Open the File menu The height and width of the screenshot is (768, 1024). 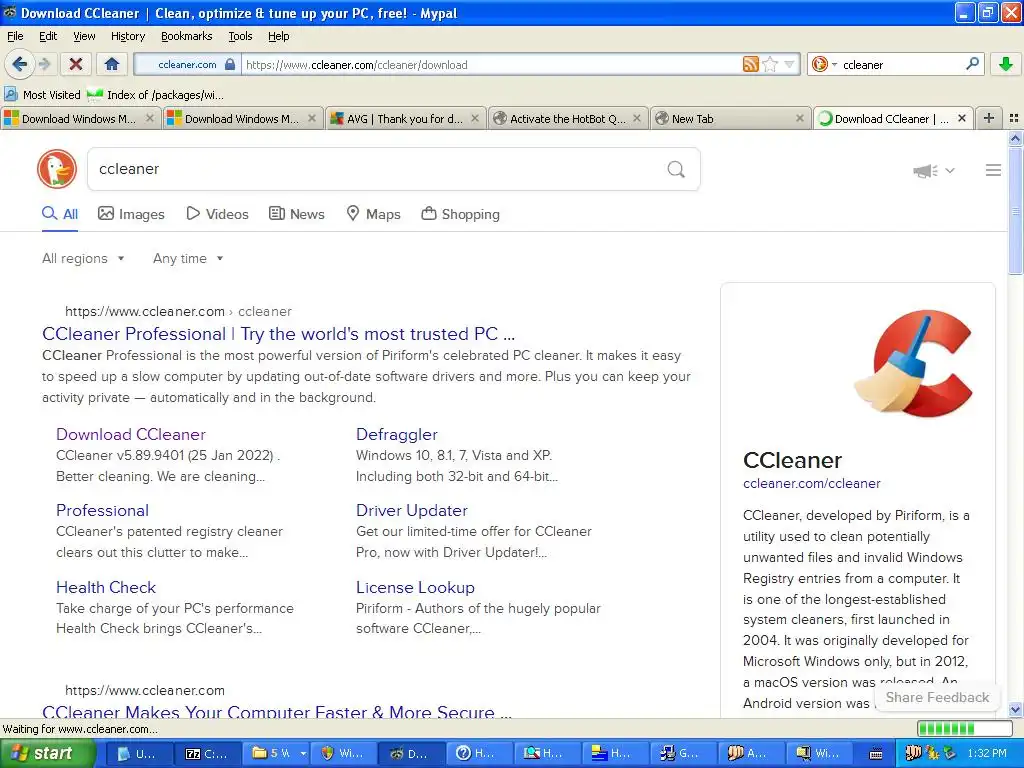pos(15,36)
